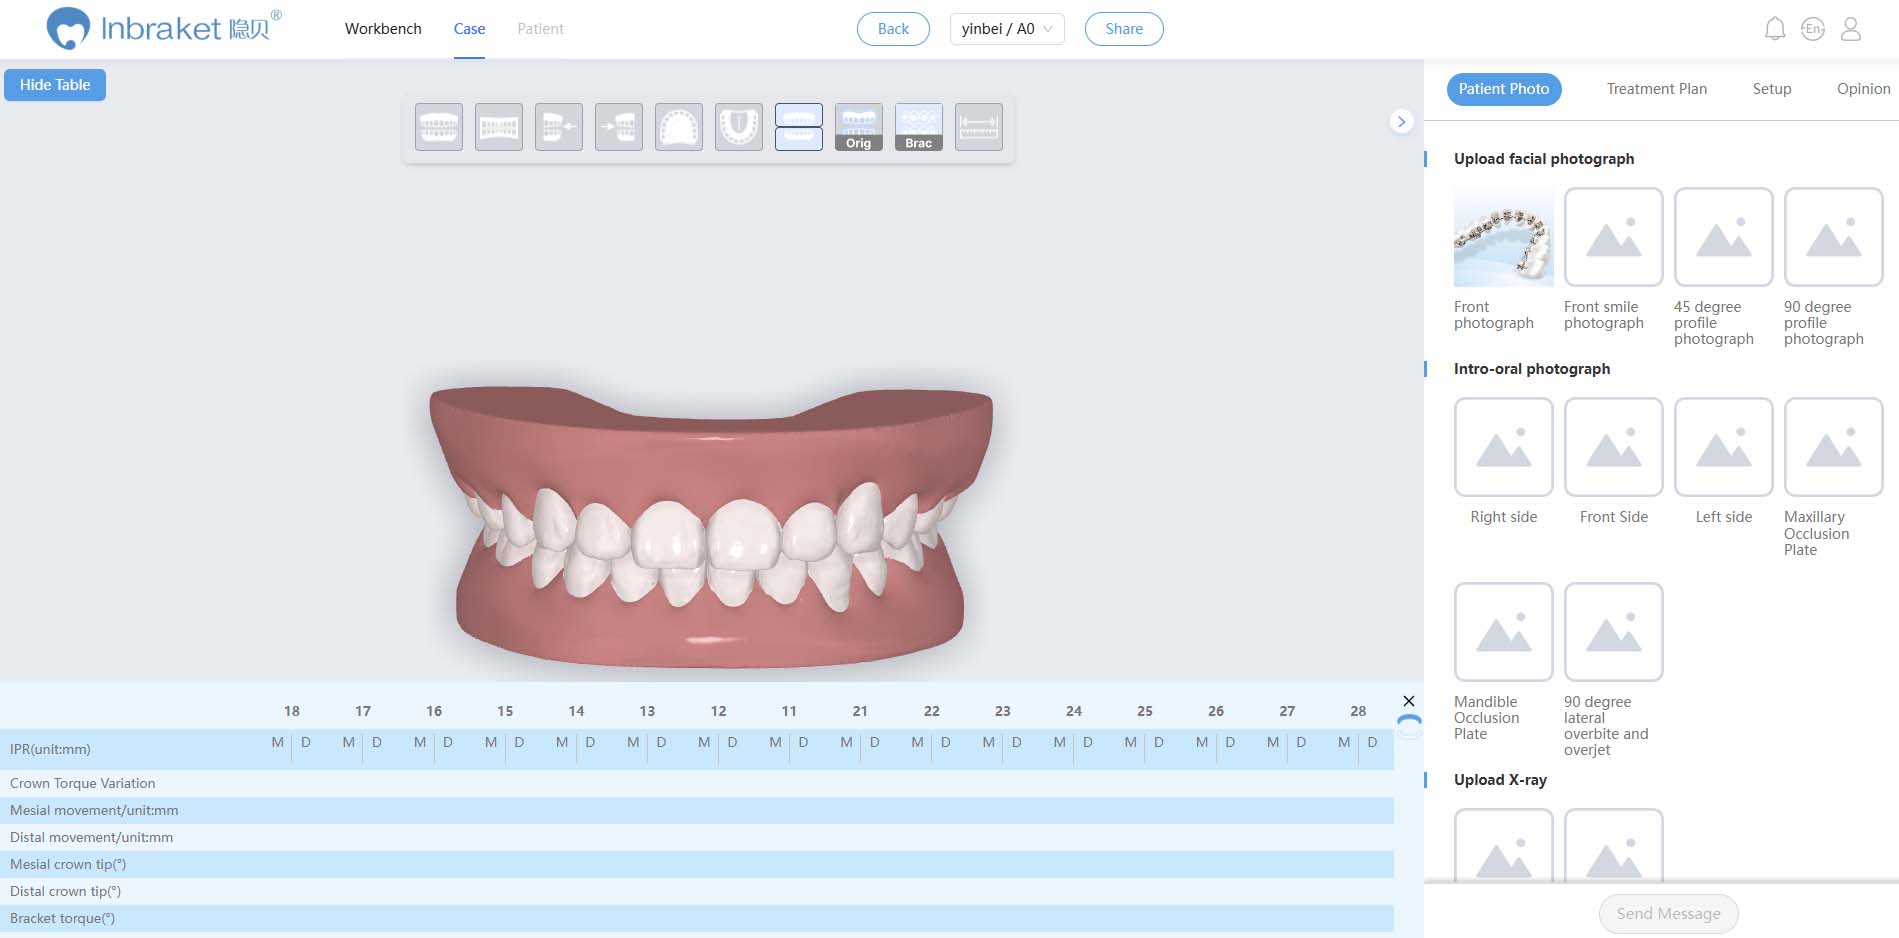Click Intro-oral photograph heading
This screenshot has width=1899, height=938.
[x=1532, y=369]
